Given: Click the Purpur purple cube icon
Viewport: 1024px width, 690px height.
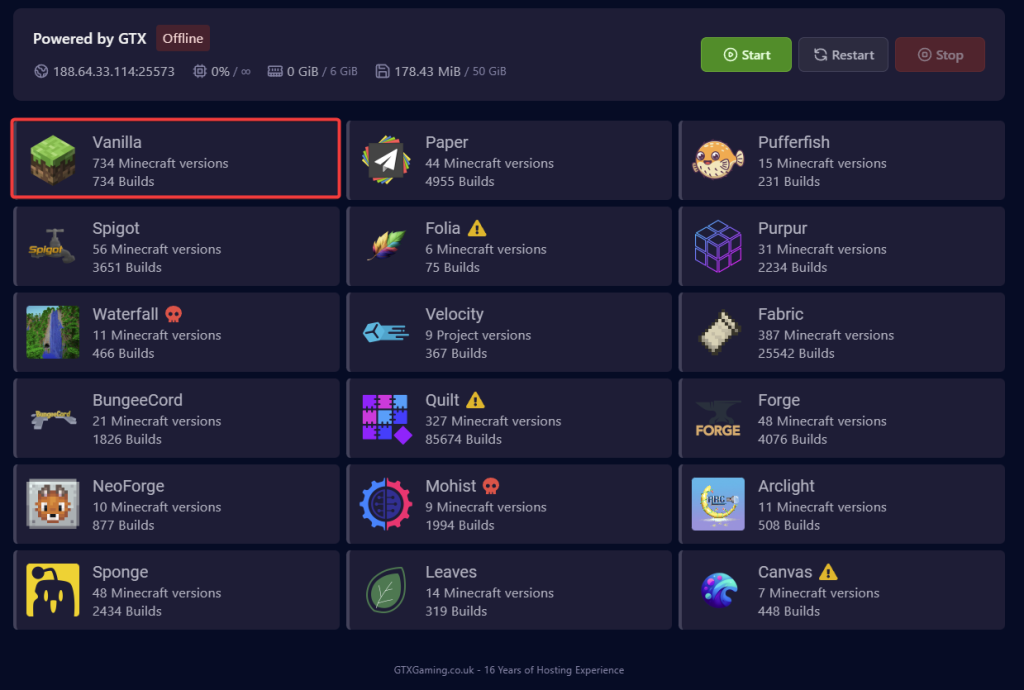Looking at the screenshot, I should pos(718,247).
